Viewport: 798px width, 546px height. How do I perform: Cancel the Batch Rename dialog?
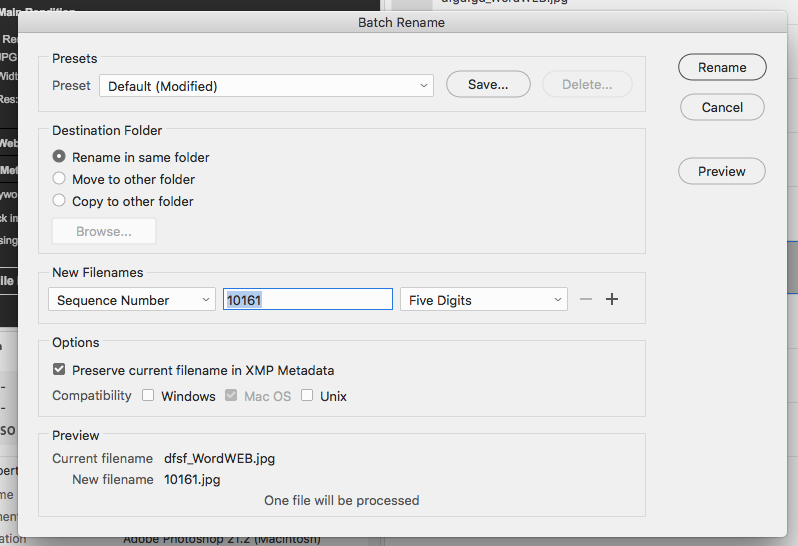pos(722,107)
